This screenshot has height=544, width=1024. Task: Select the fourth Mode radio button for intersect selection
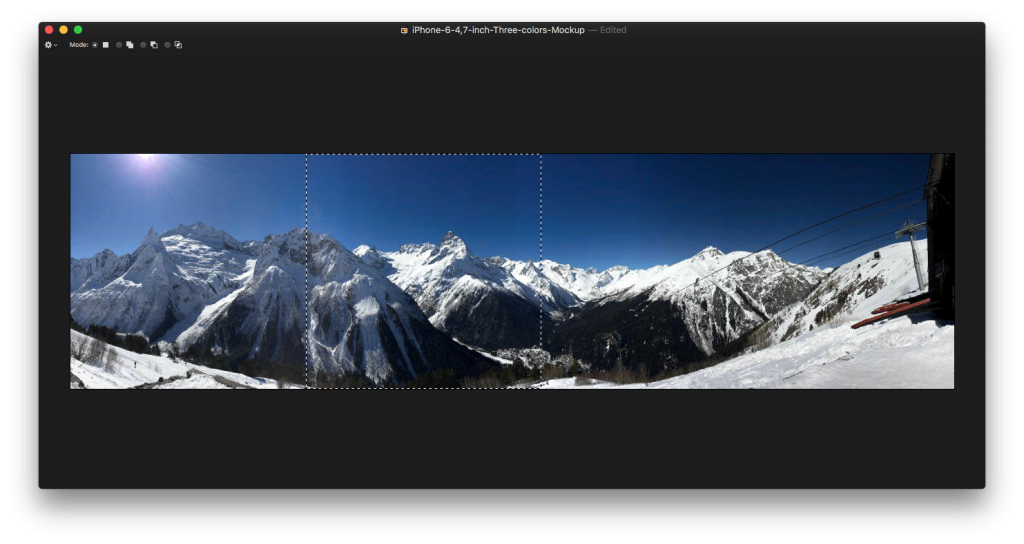167,45
